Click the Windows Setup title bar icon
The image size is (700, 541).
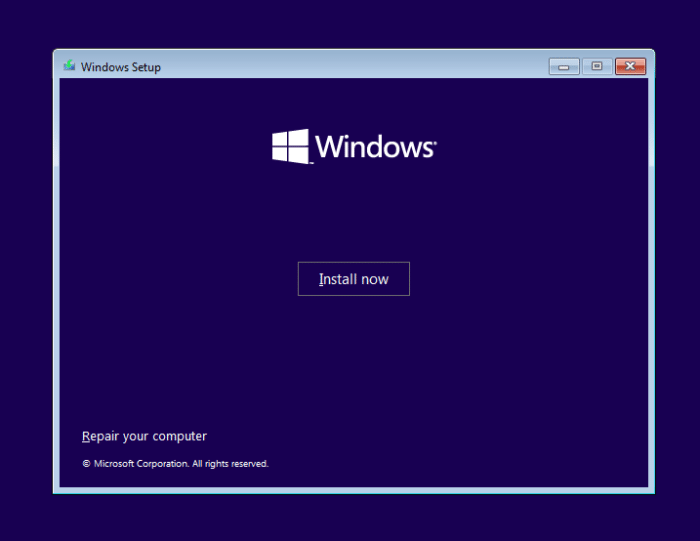tap(69, 66)
